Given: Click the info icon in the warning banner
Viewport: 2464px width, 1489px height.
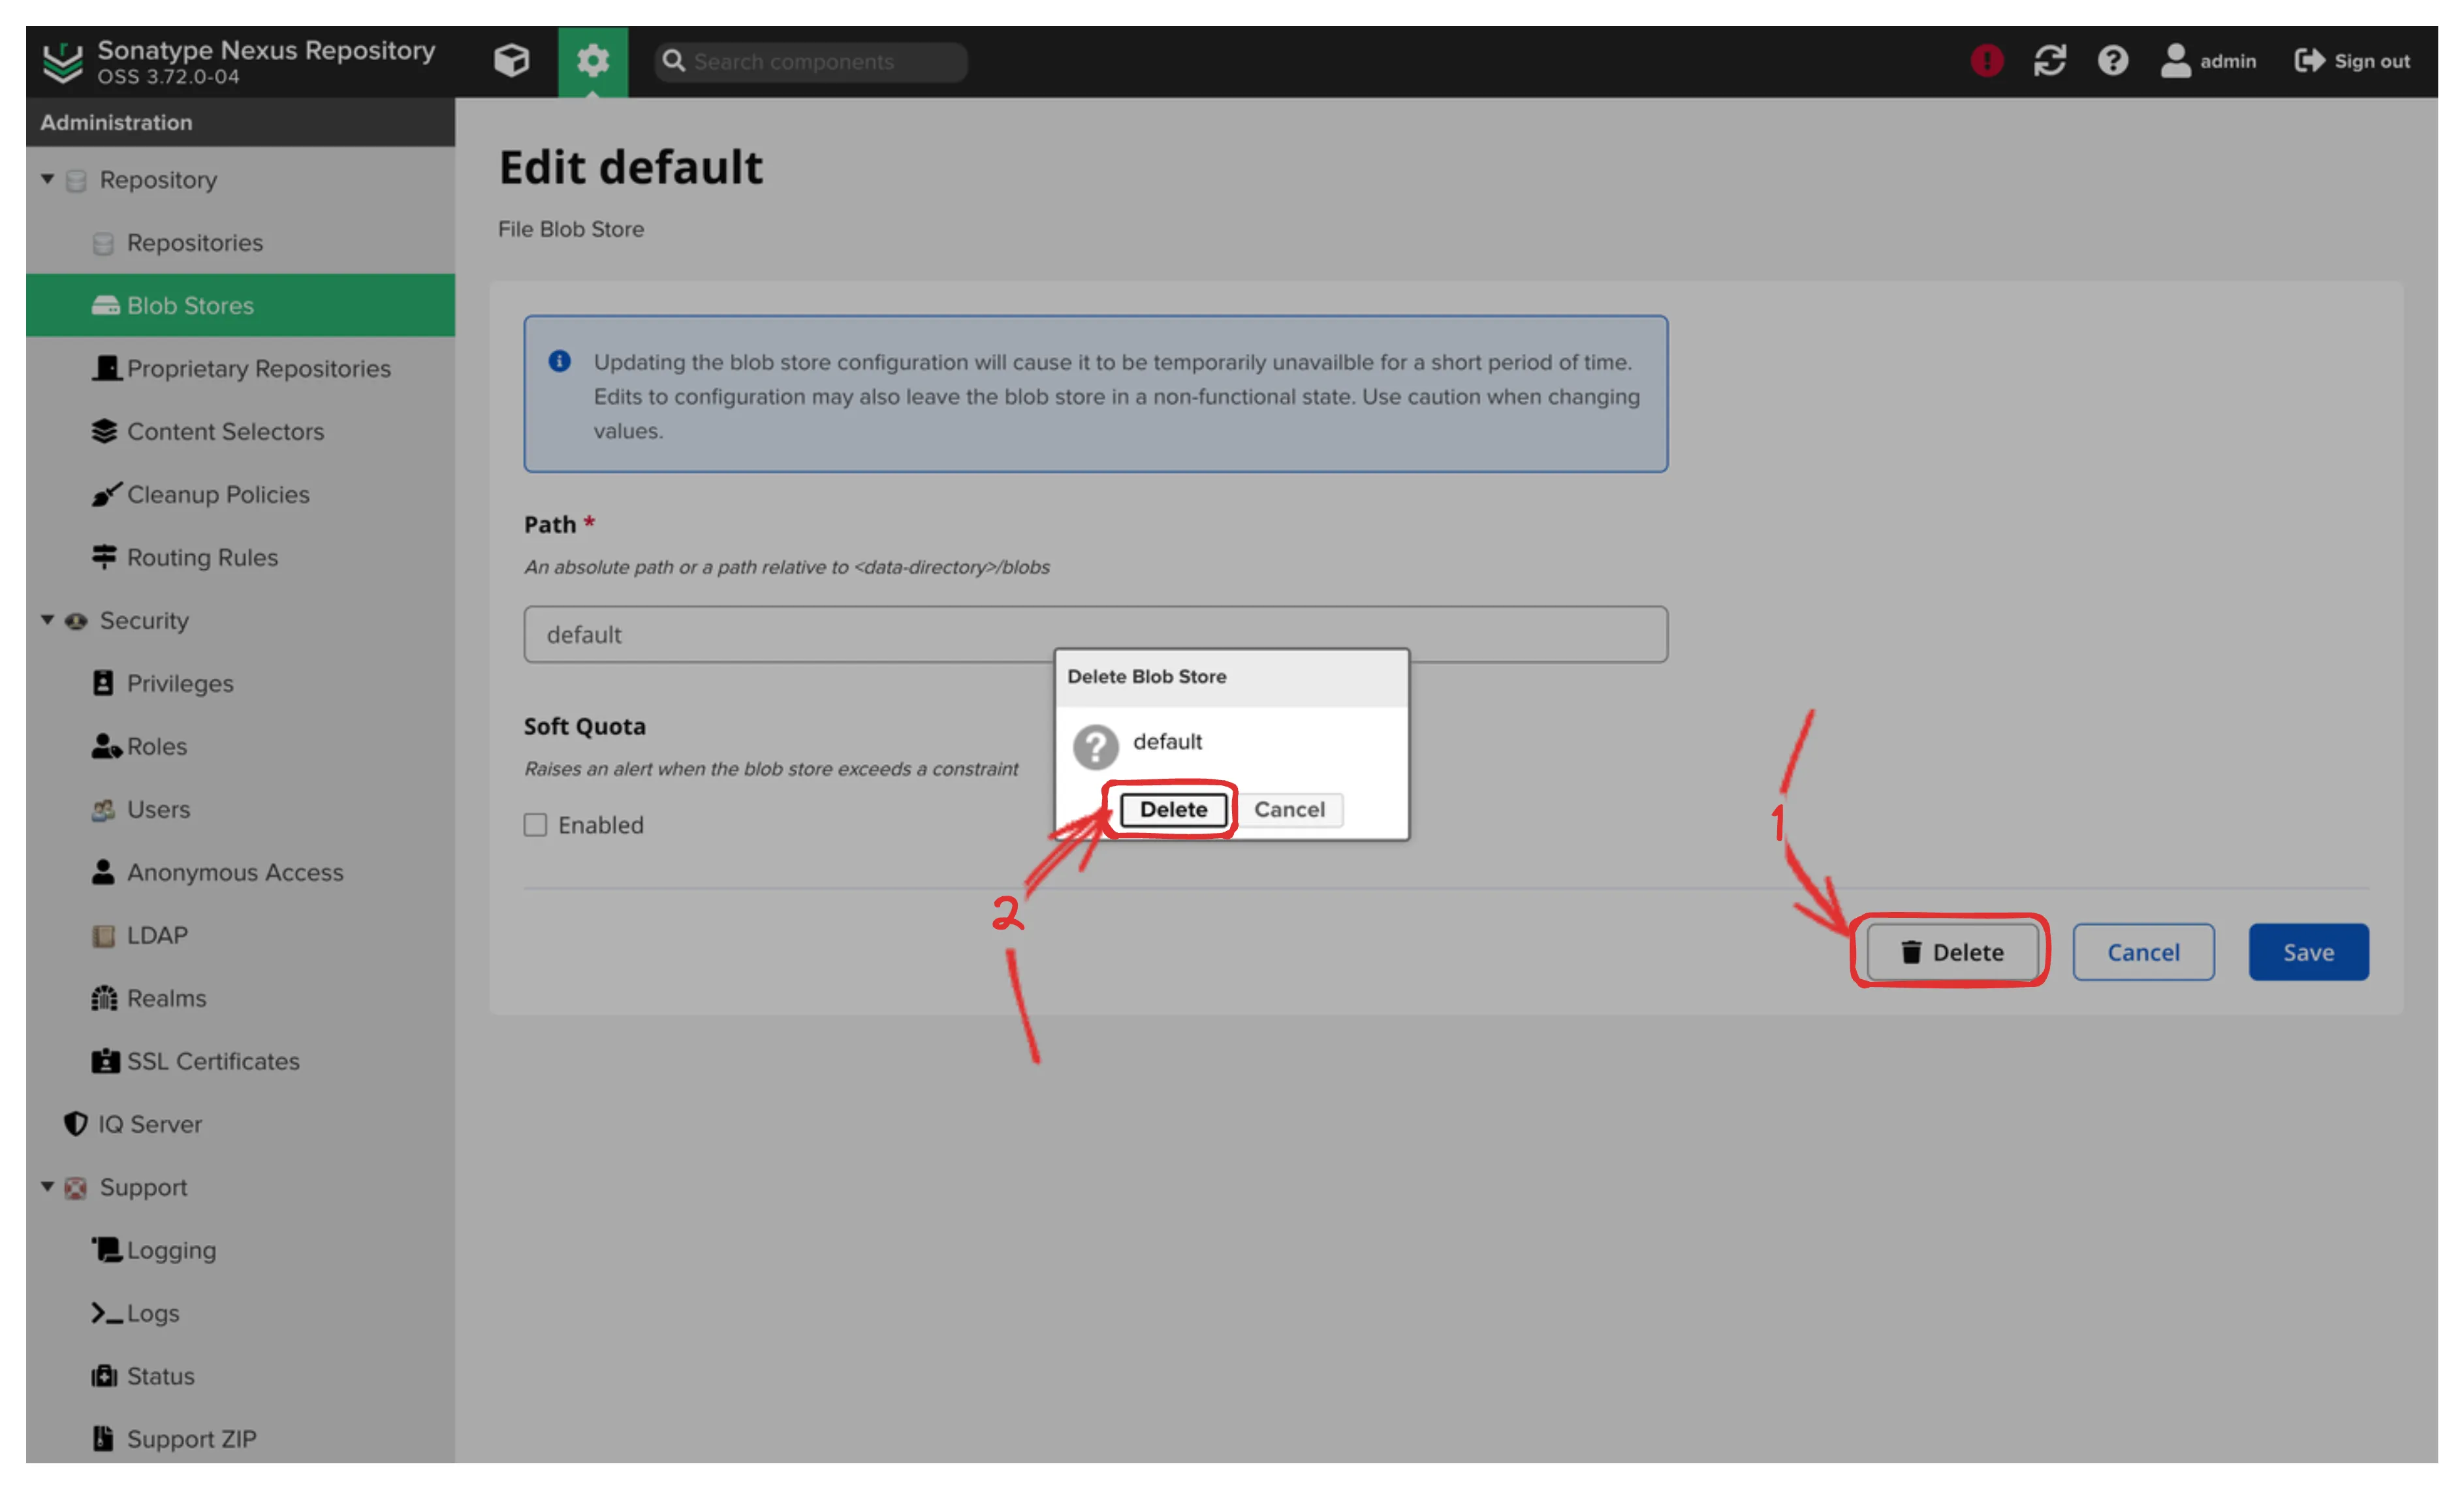Looking at the screenshot, I should click(x=559, y=361).
